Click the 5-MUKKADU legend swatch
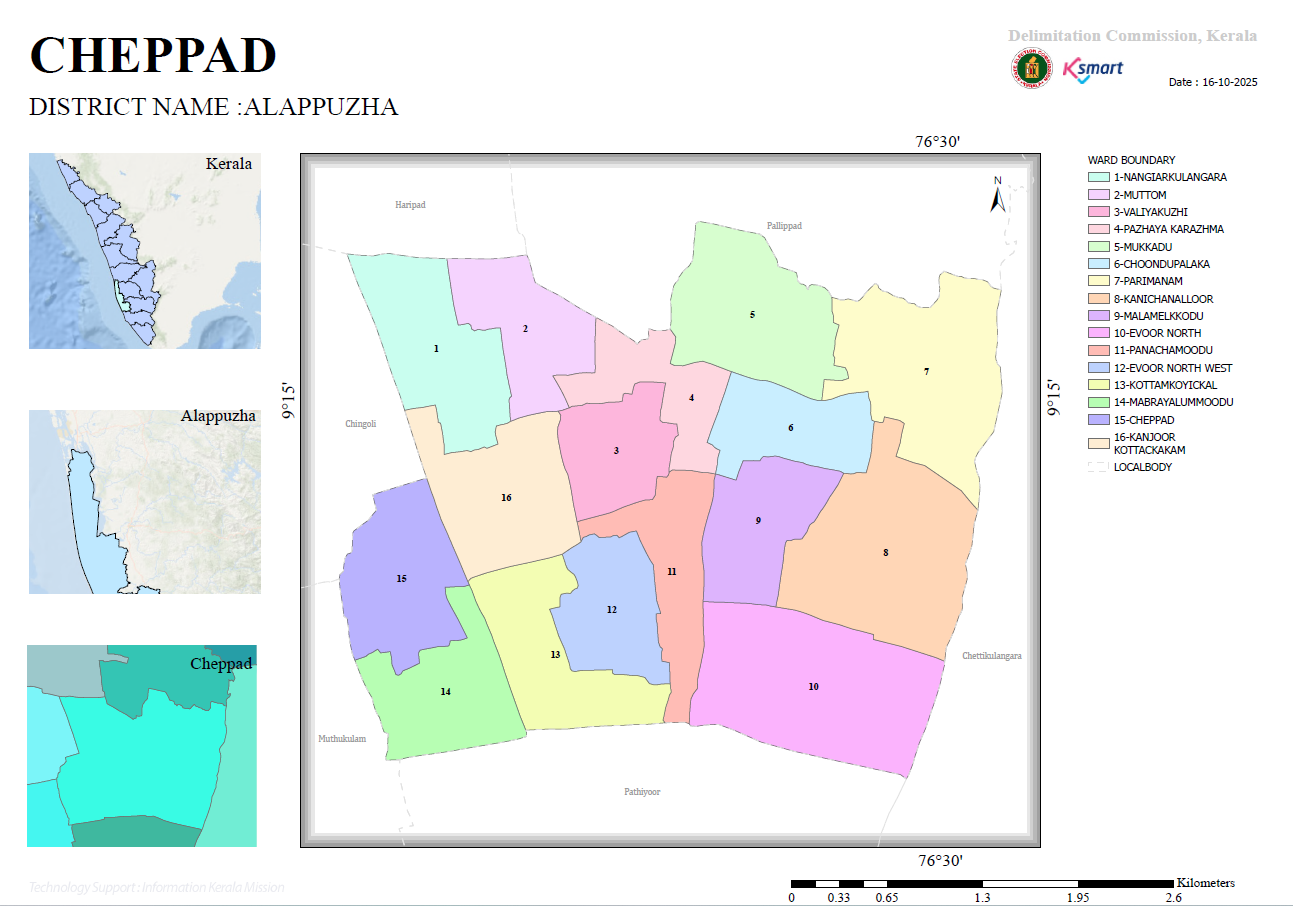This screenshot has height=906, width=1293. tap(1098, 247)
